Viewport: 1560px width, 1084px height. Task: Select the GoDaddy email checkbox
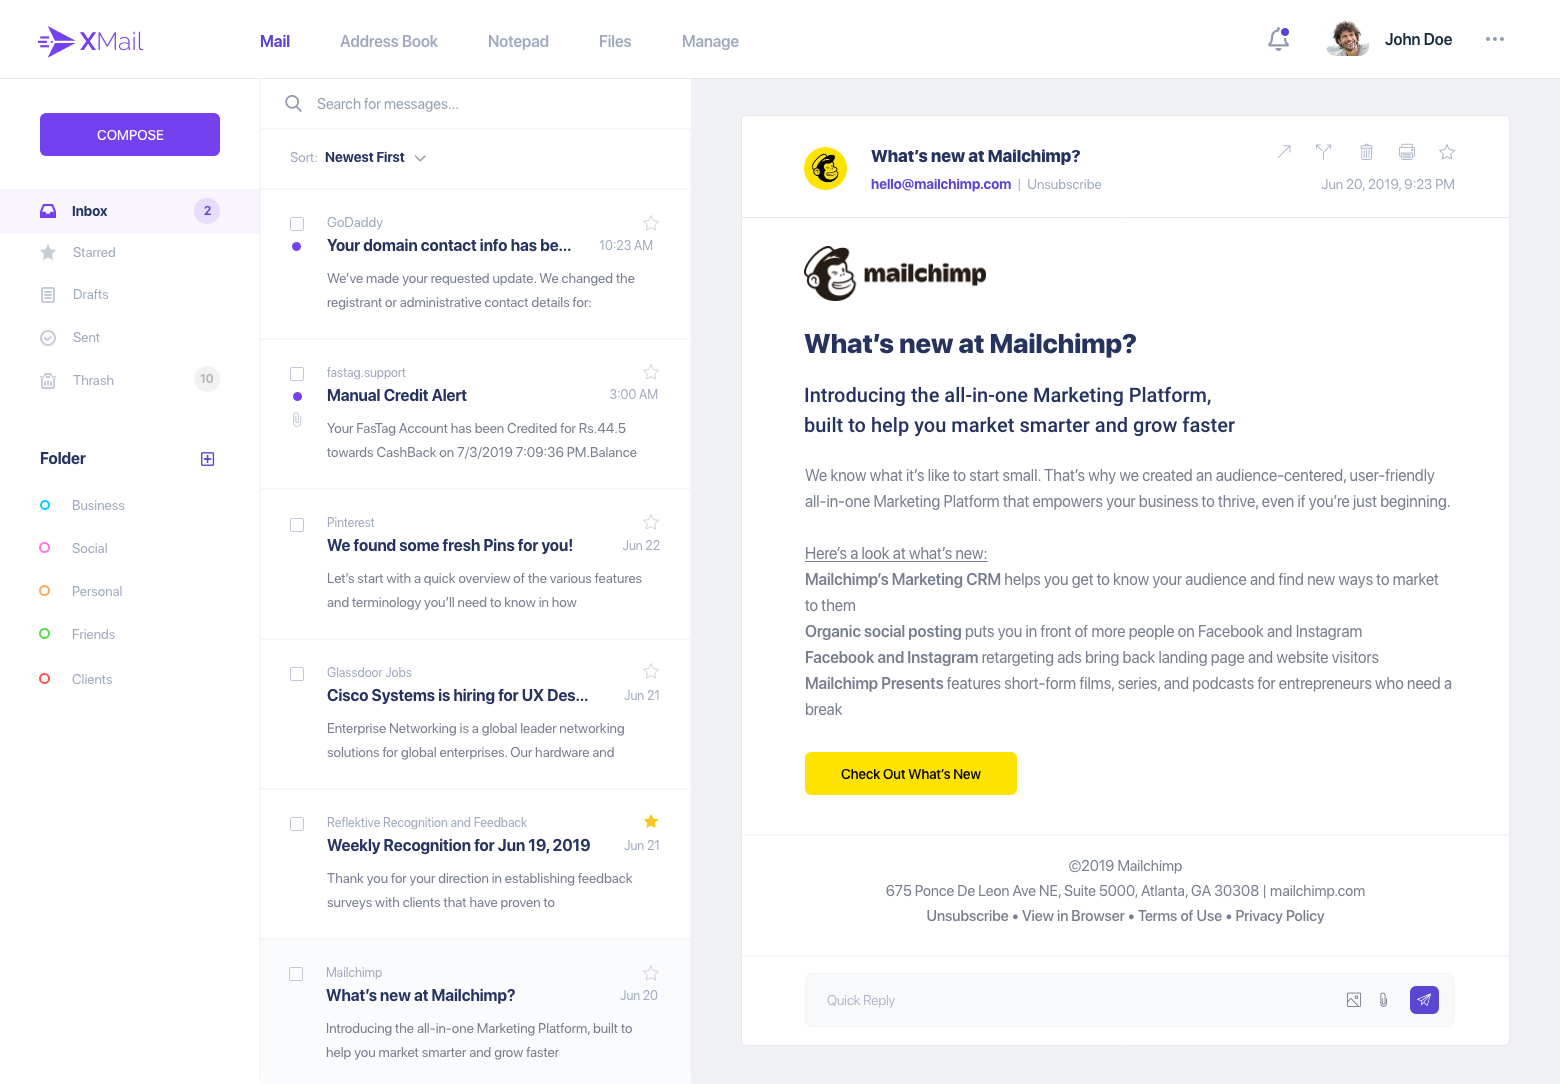click(x=297, y=223)
